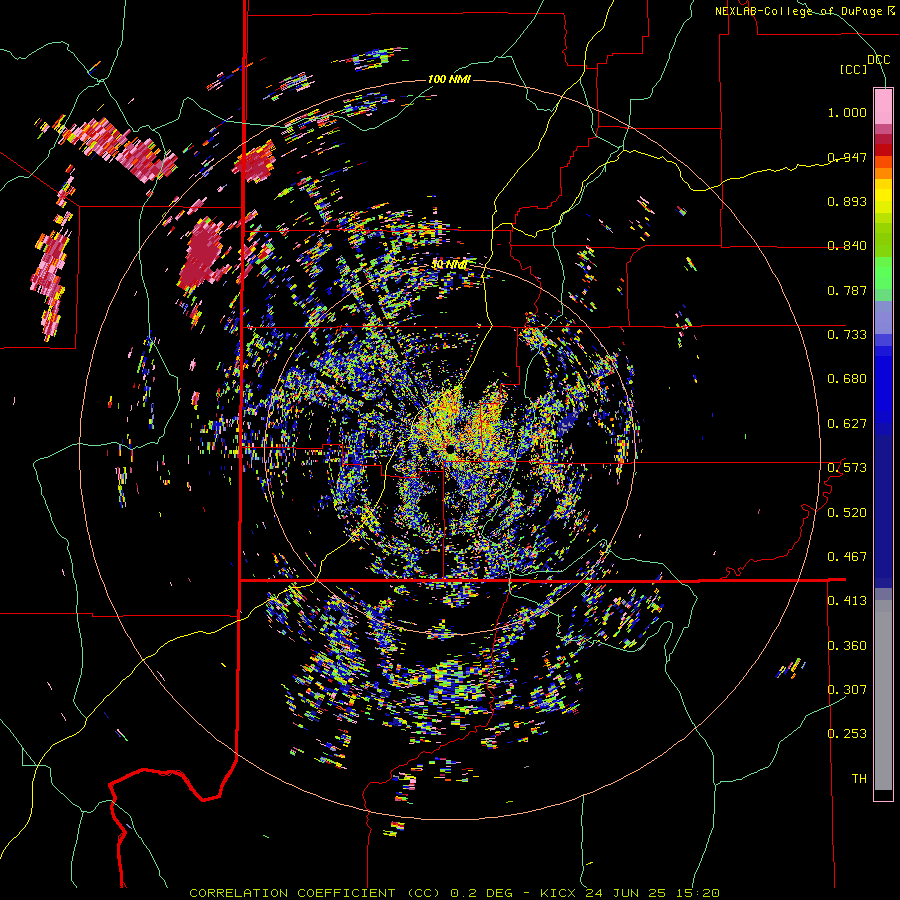Click the 1.000 legend value
Screen dimensions: 900x900
[x=847, y=112]
